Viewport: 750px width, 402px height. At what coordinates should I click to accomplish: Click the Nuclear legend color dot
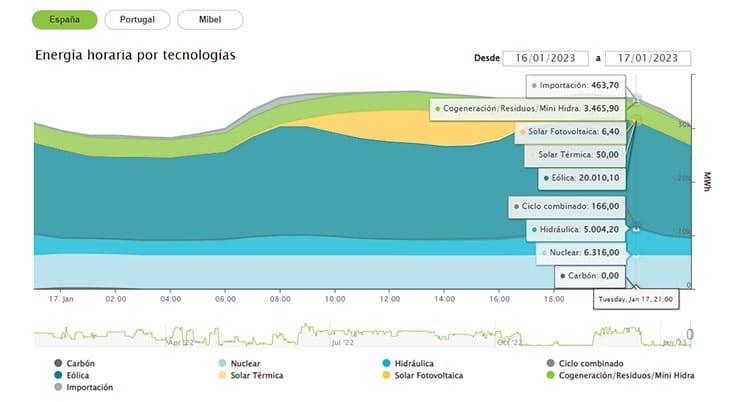pos(222,363)
